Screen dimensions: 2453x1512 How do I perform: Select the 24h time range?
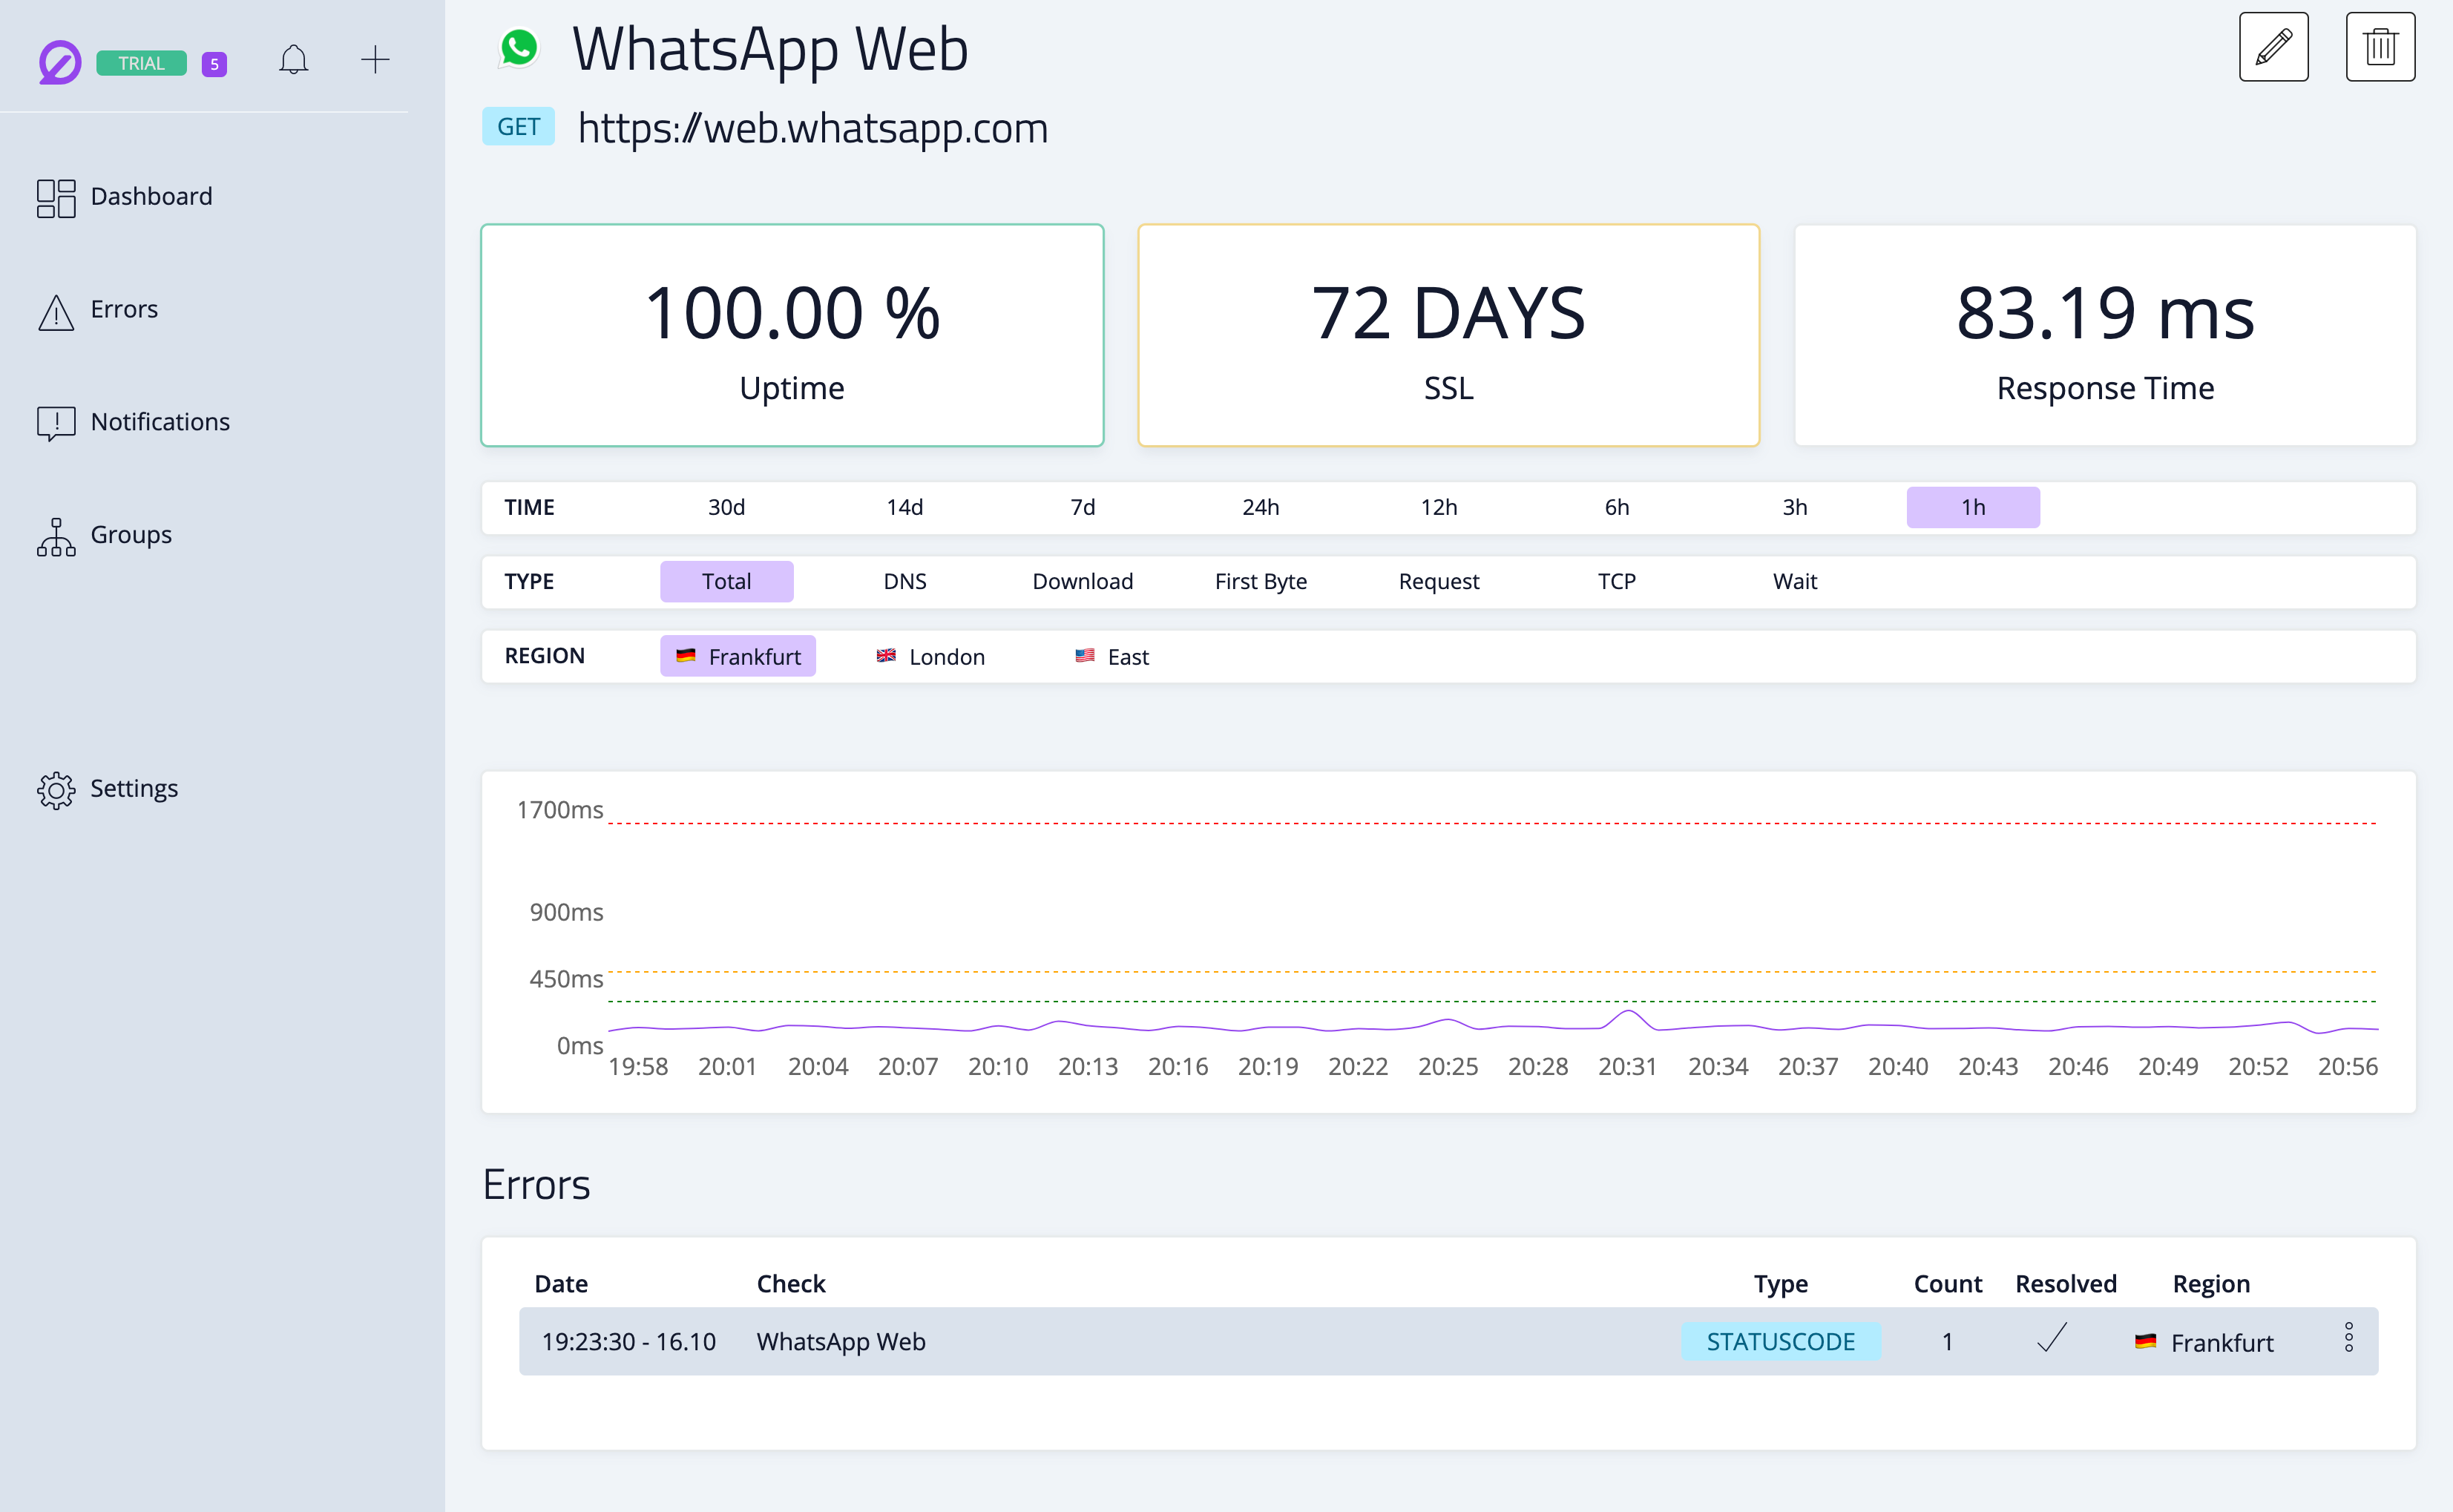(1260, 507)
